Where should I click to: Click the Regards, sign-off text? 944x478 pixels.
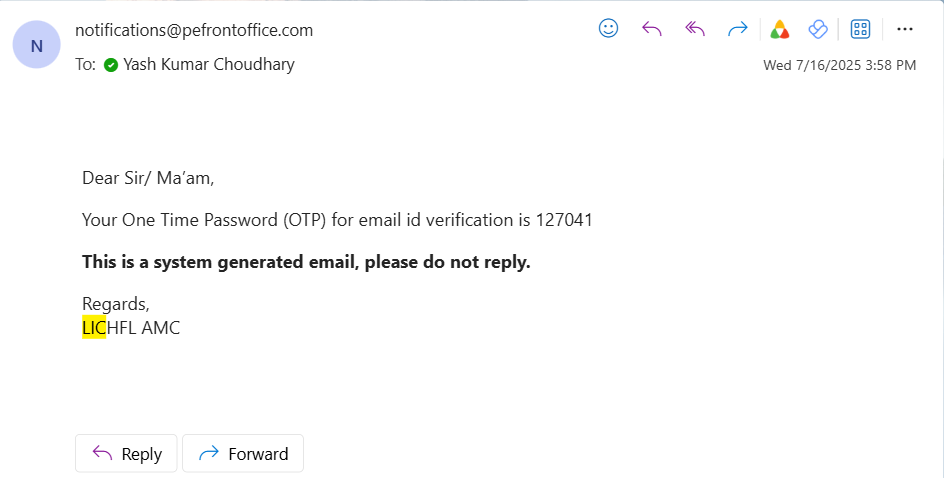pyautogui.click(x=115, y=304)
